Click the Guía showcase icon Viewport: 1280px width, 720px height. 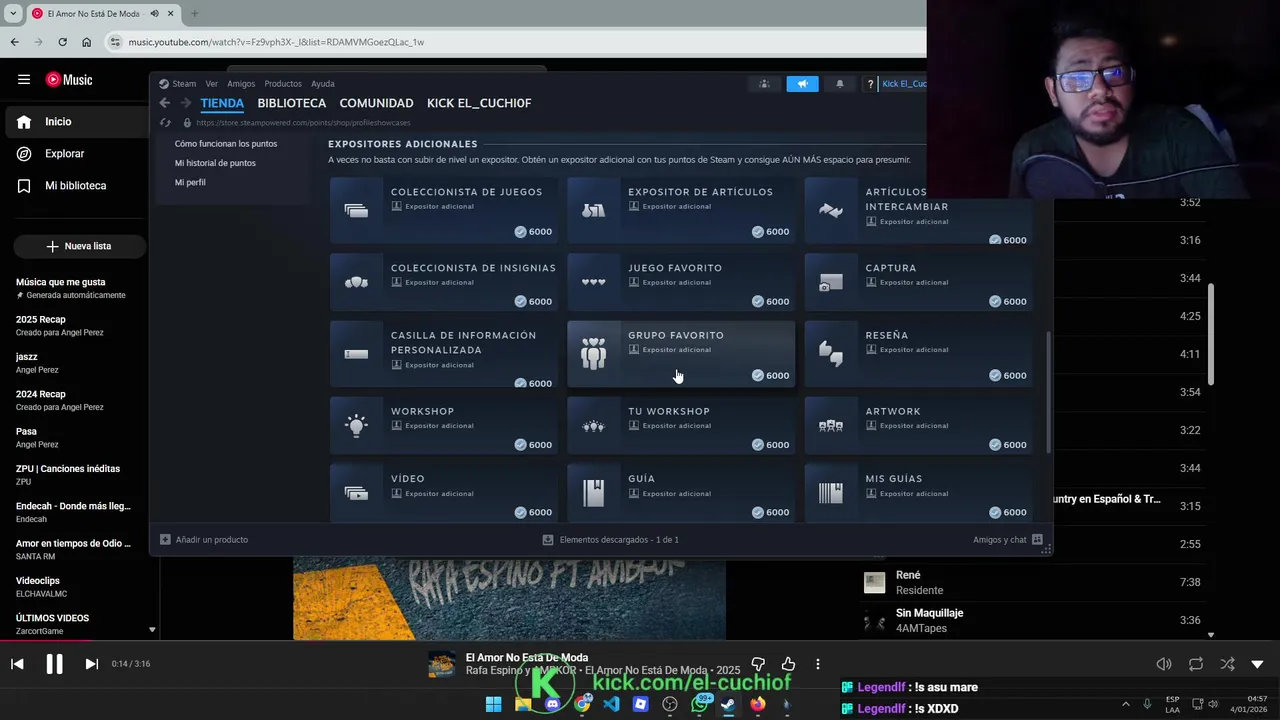594,492
